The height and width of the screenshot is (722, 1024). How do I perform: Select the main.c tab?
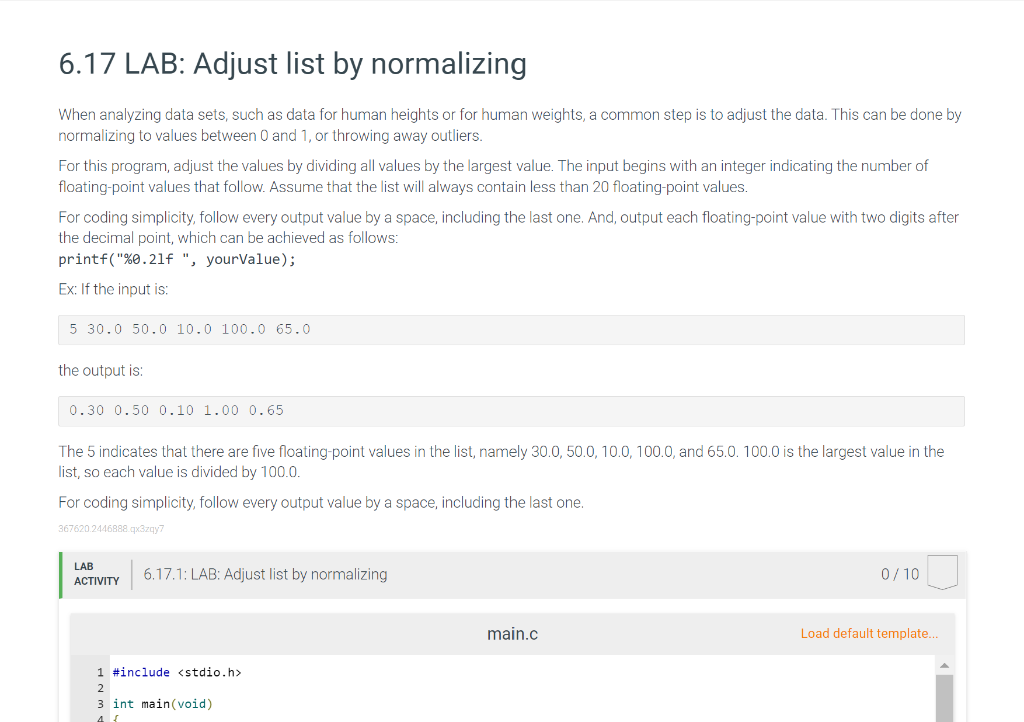coord(512,633)
